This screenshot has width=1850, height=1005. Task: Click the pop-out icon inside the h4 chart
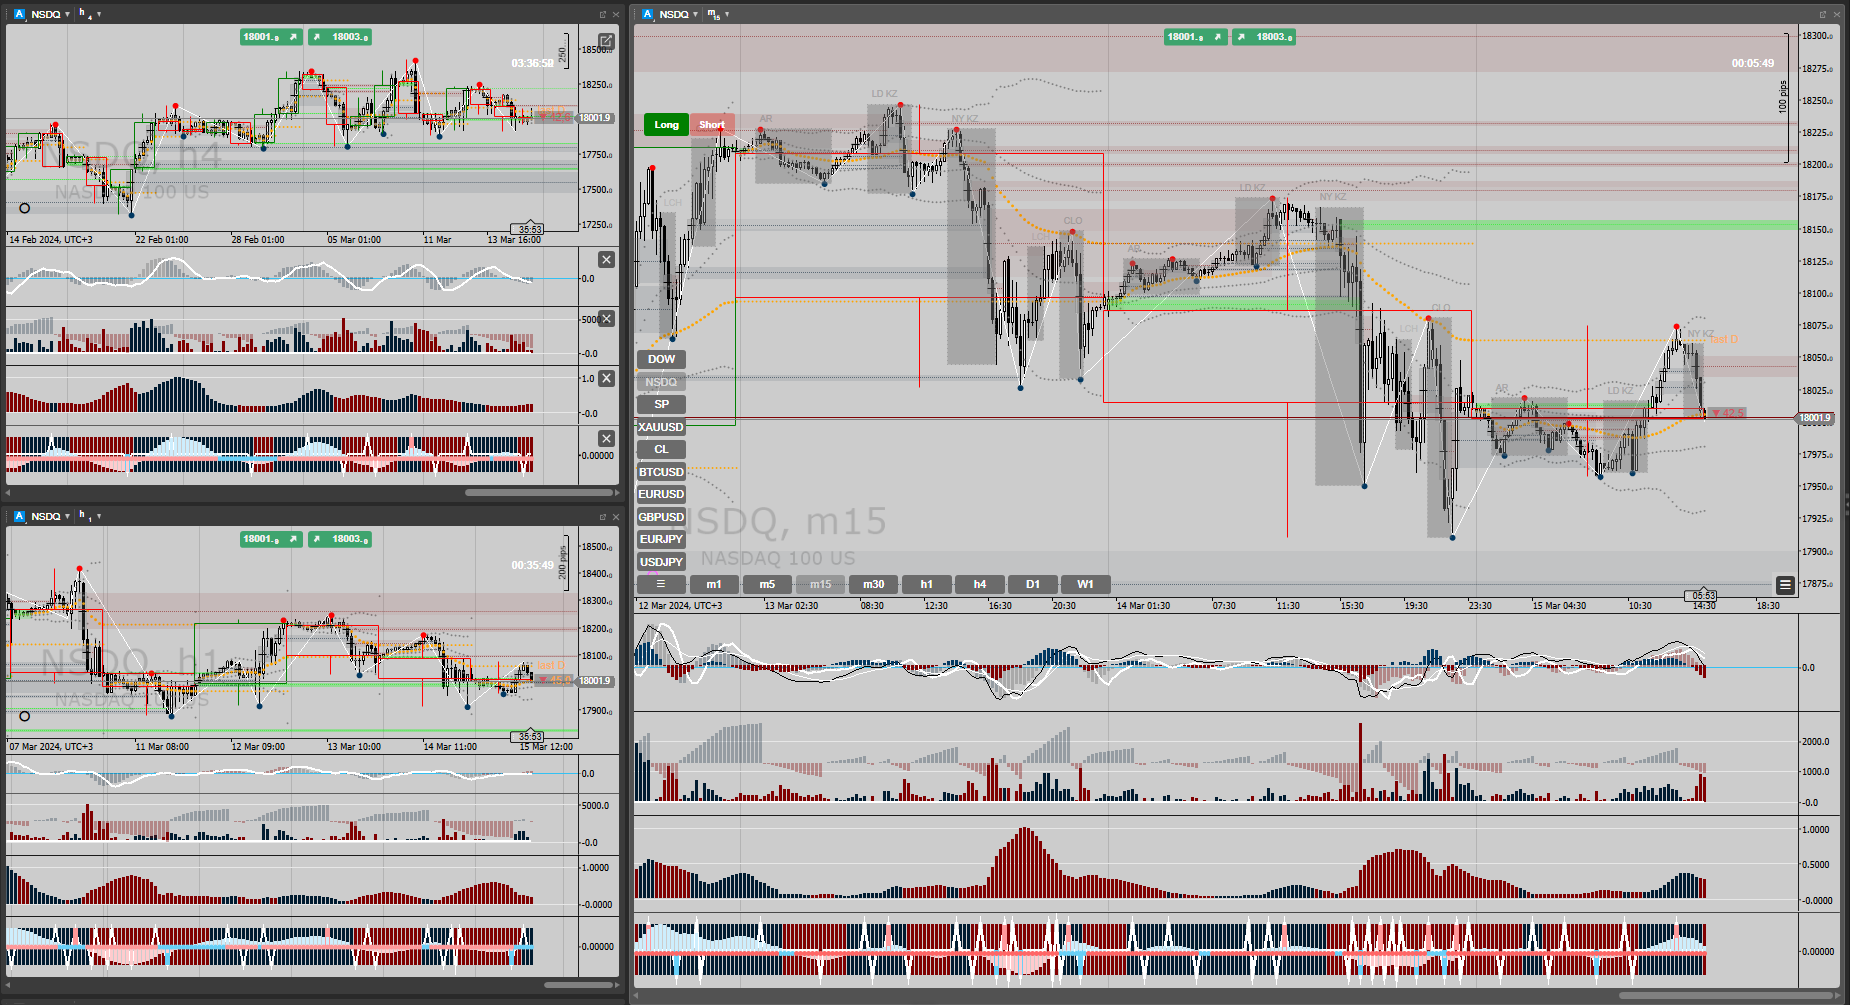click(606, 41)
